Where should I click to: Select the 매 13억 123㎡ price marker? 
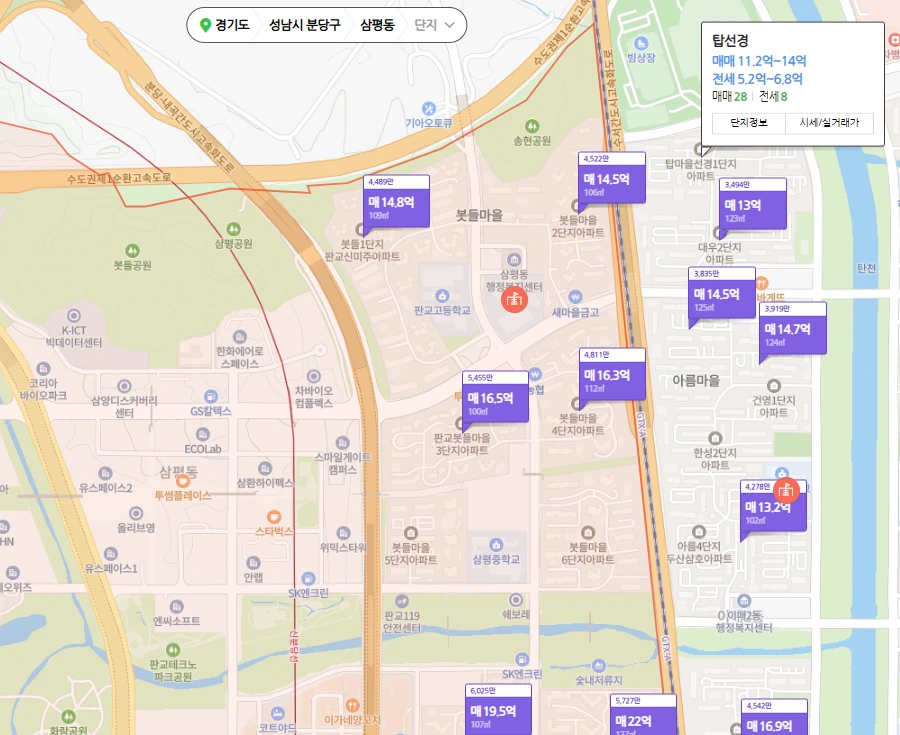click(x=752, y=204)
